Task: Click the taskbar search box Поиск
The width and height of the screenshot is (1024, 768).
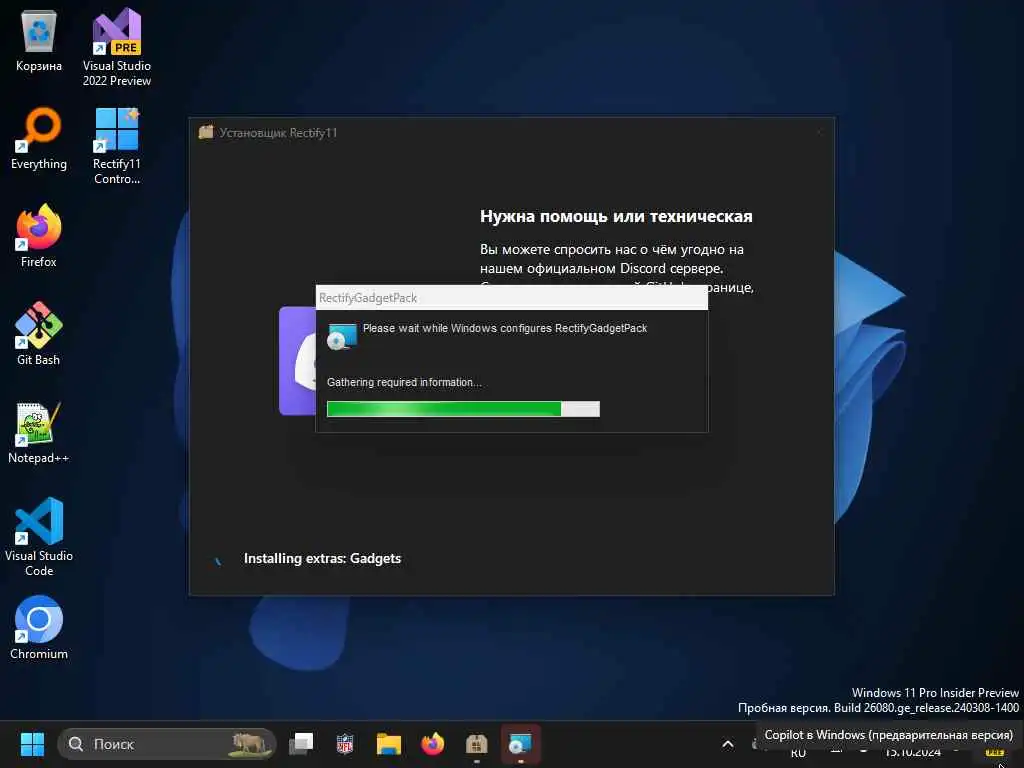Action: 167,744
